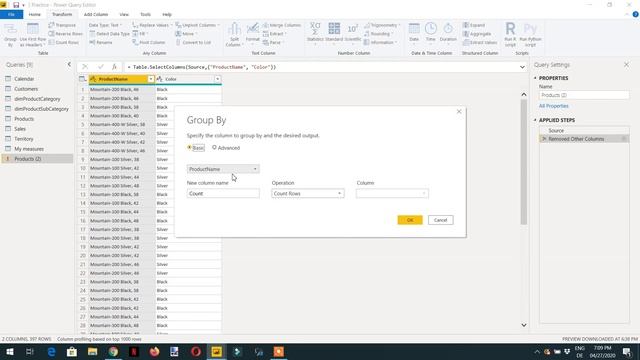Click the formula bar fx icon
The width and height of the screenshot is (640, 360).
[114, 67]
